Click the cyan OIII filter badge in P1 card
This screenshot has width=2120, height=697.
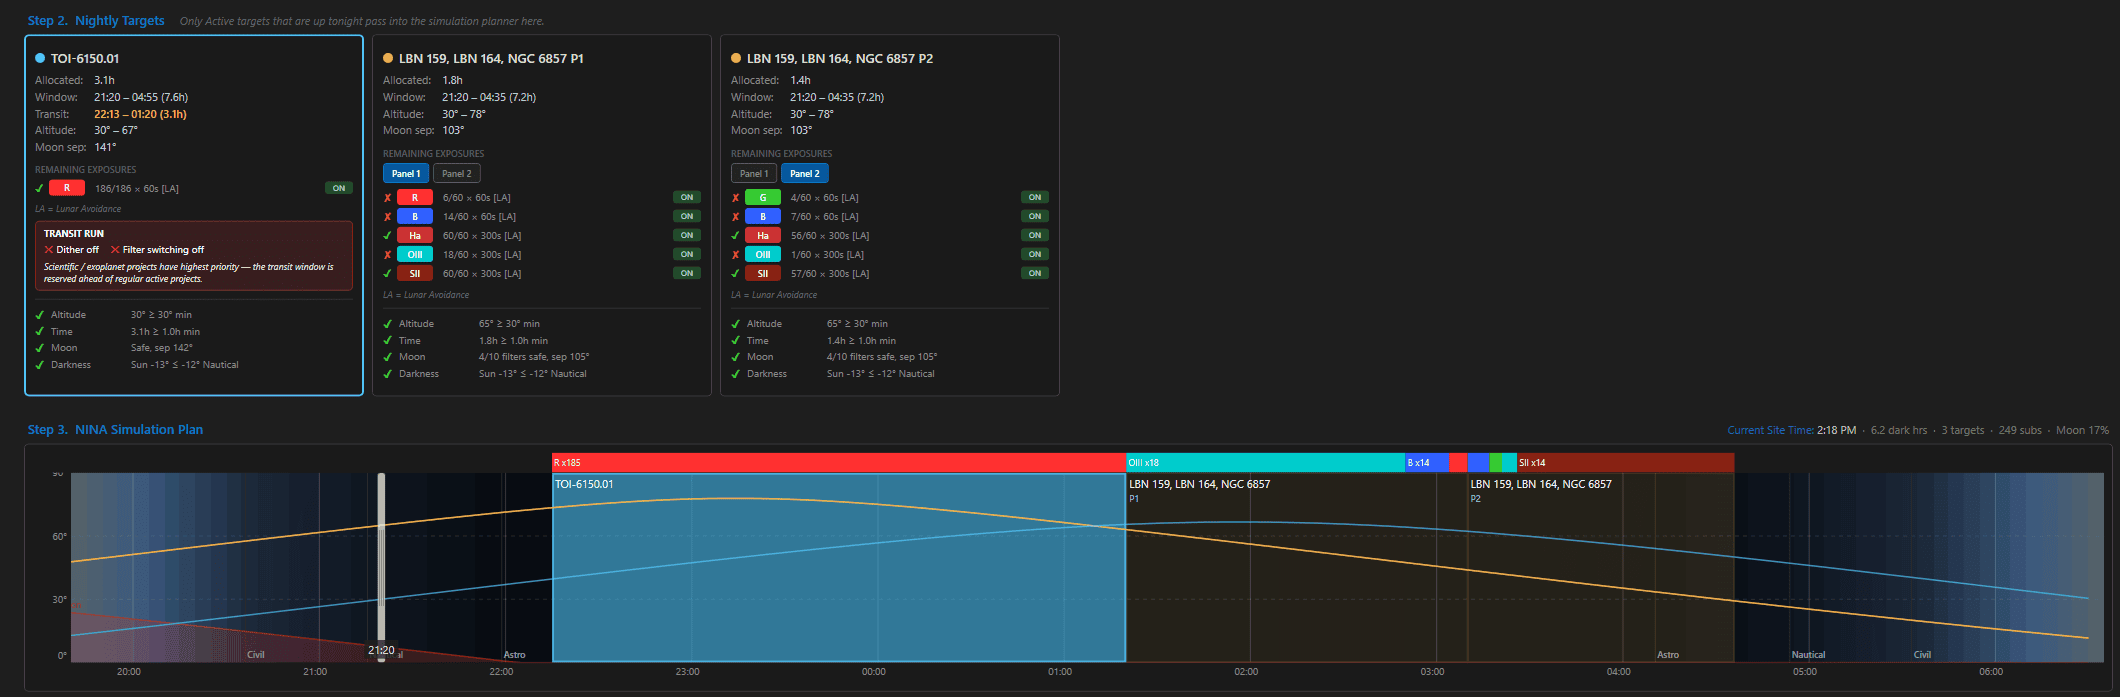[x=415, y=254]
